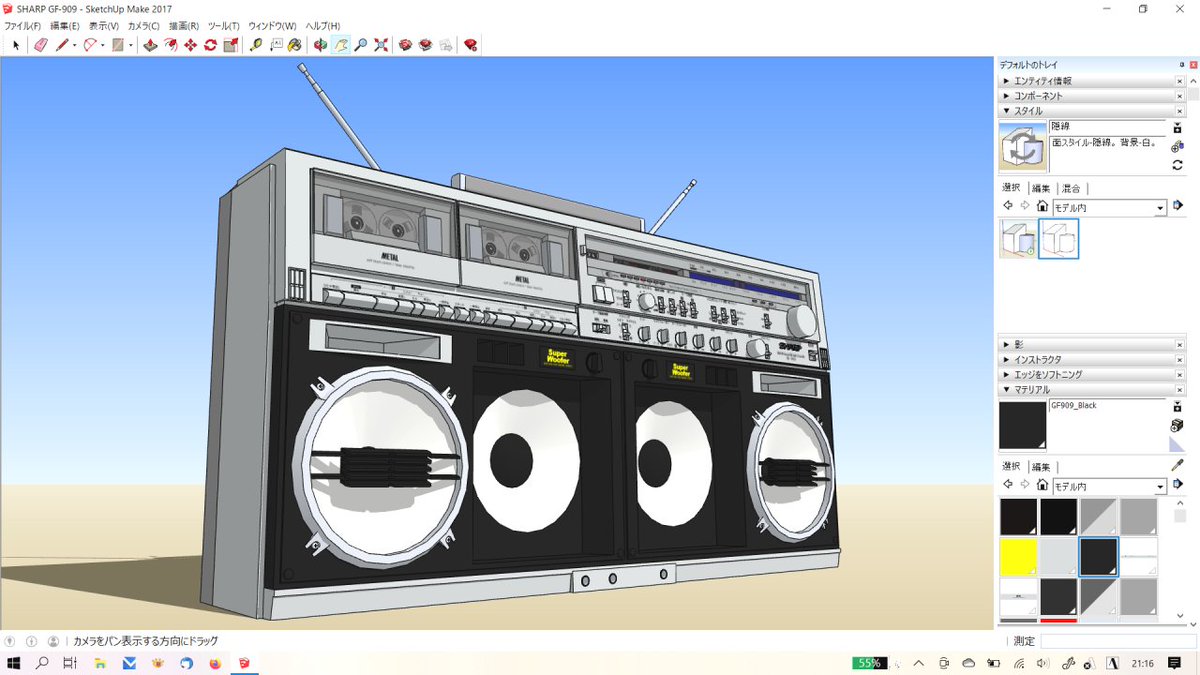Viewport: 1200px width, 675px height.
Task: Click the style name 隠線 field
Action: point(1107,127)
